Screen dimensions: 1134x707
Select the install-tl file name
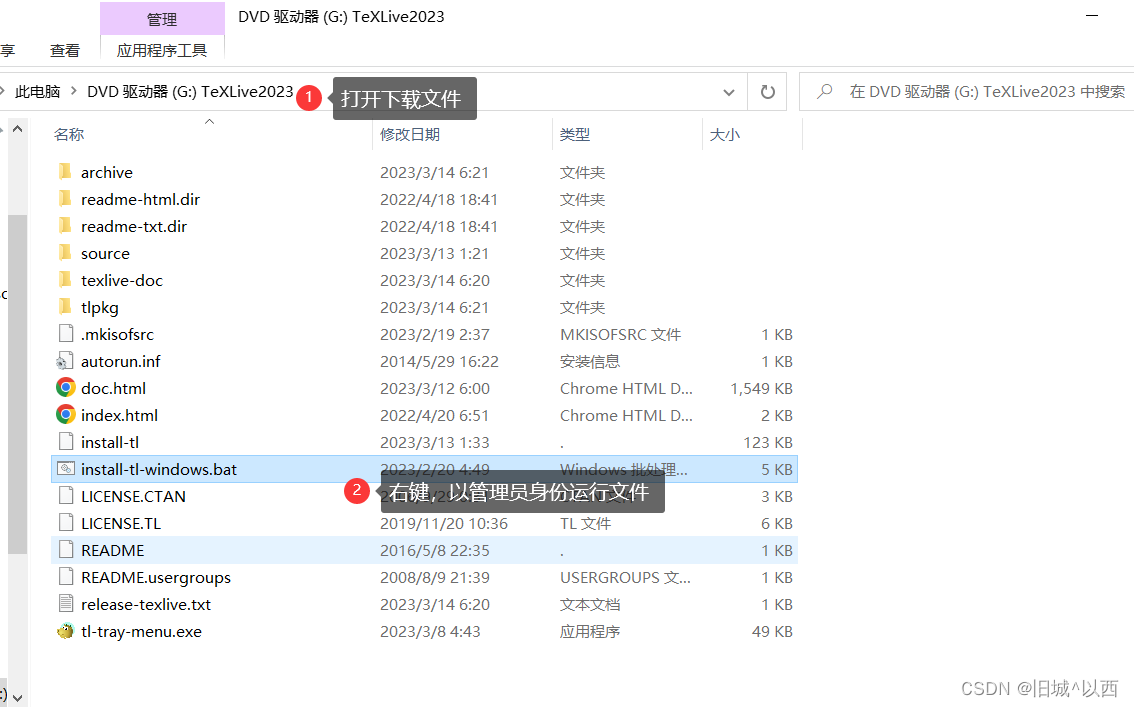[x=110, y=442]
